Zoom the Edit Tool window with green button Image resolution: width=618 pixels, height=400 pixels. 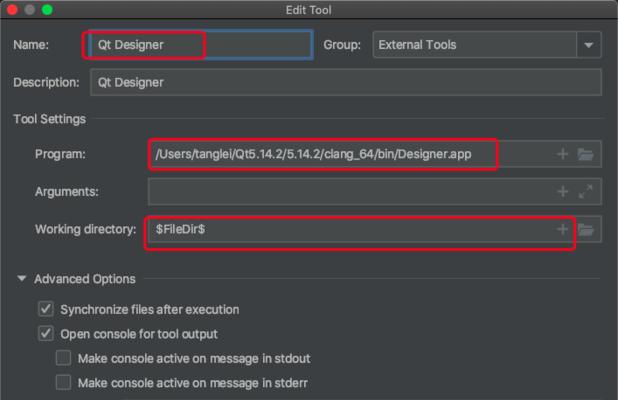(x=47, y=9)
